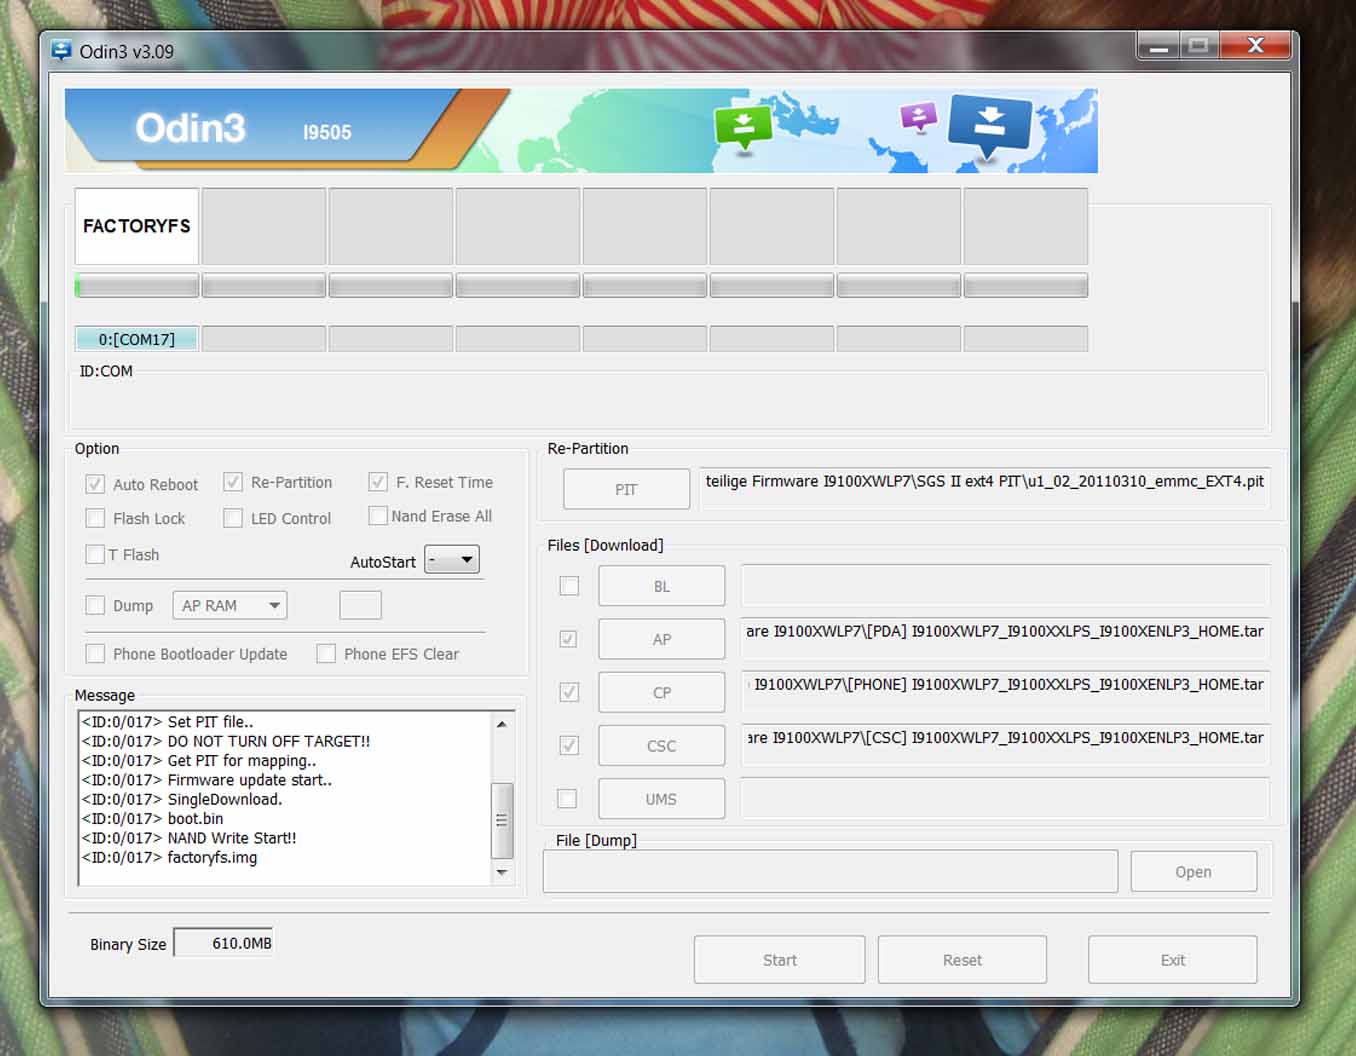Click the 'SingleDownload.' log line
This screenshot has width=1356, height=1056.
tap(182, 799)
